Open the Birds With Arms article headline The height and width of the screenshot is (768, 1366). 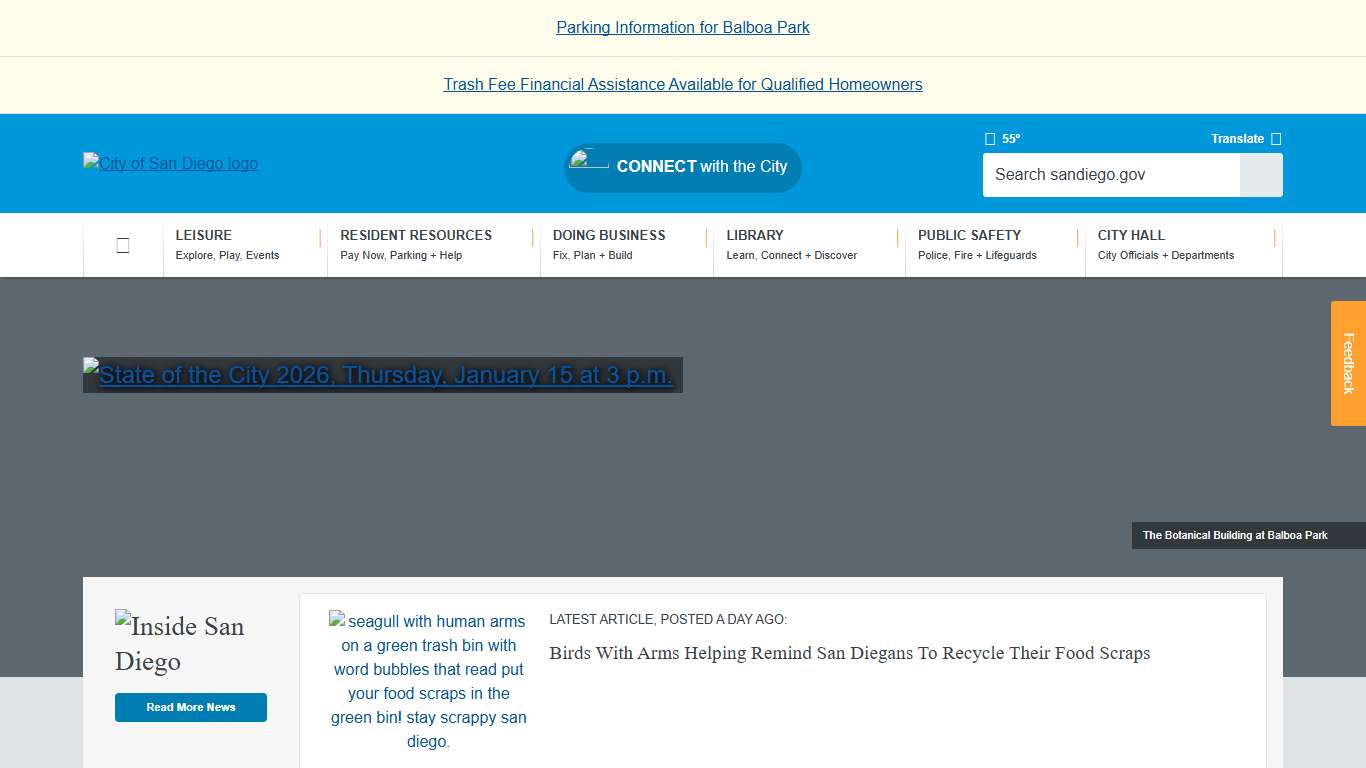point(849,653)
